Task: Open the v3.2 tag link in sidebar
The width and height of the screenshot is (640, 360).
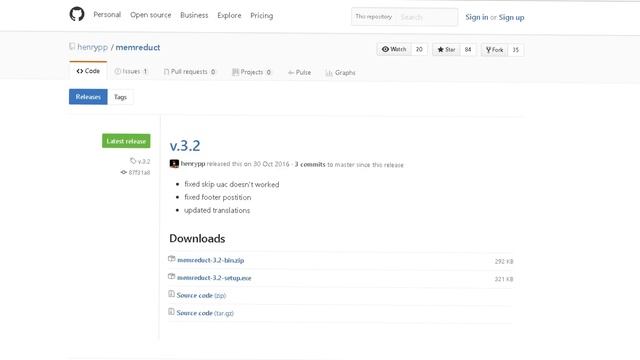Action: click(x=144, y=162)
